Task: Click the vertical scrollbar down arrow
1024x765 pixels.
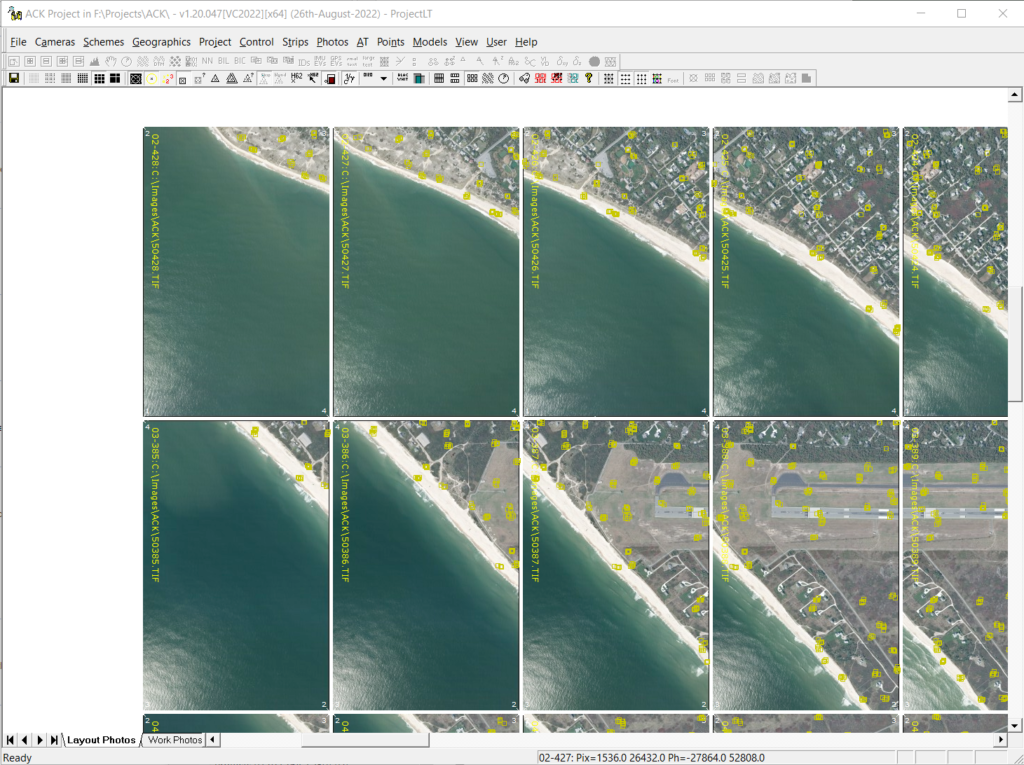Action: coord(1015,725)
